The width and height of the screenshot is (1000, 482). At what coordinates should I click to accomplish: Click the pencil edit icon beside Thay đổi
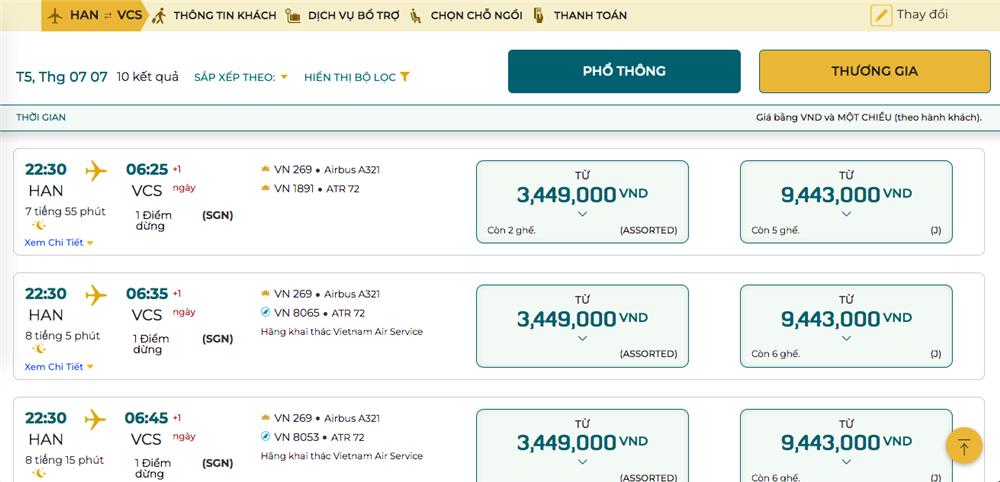pyautogui.click(x=880, y=15)
